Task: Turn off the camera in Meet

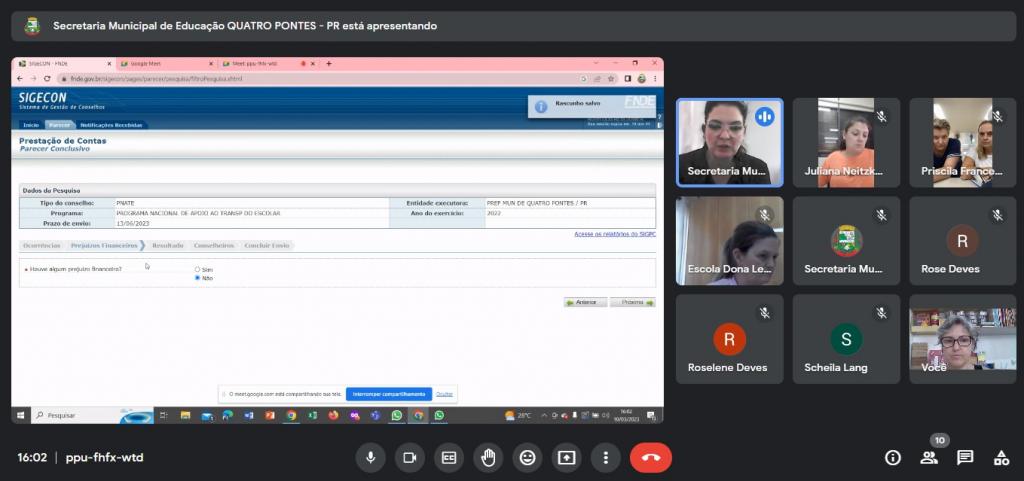Action: 409,458
